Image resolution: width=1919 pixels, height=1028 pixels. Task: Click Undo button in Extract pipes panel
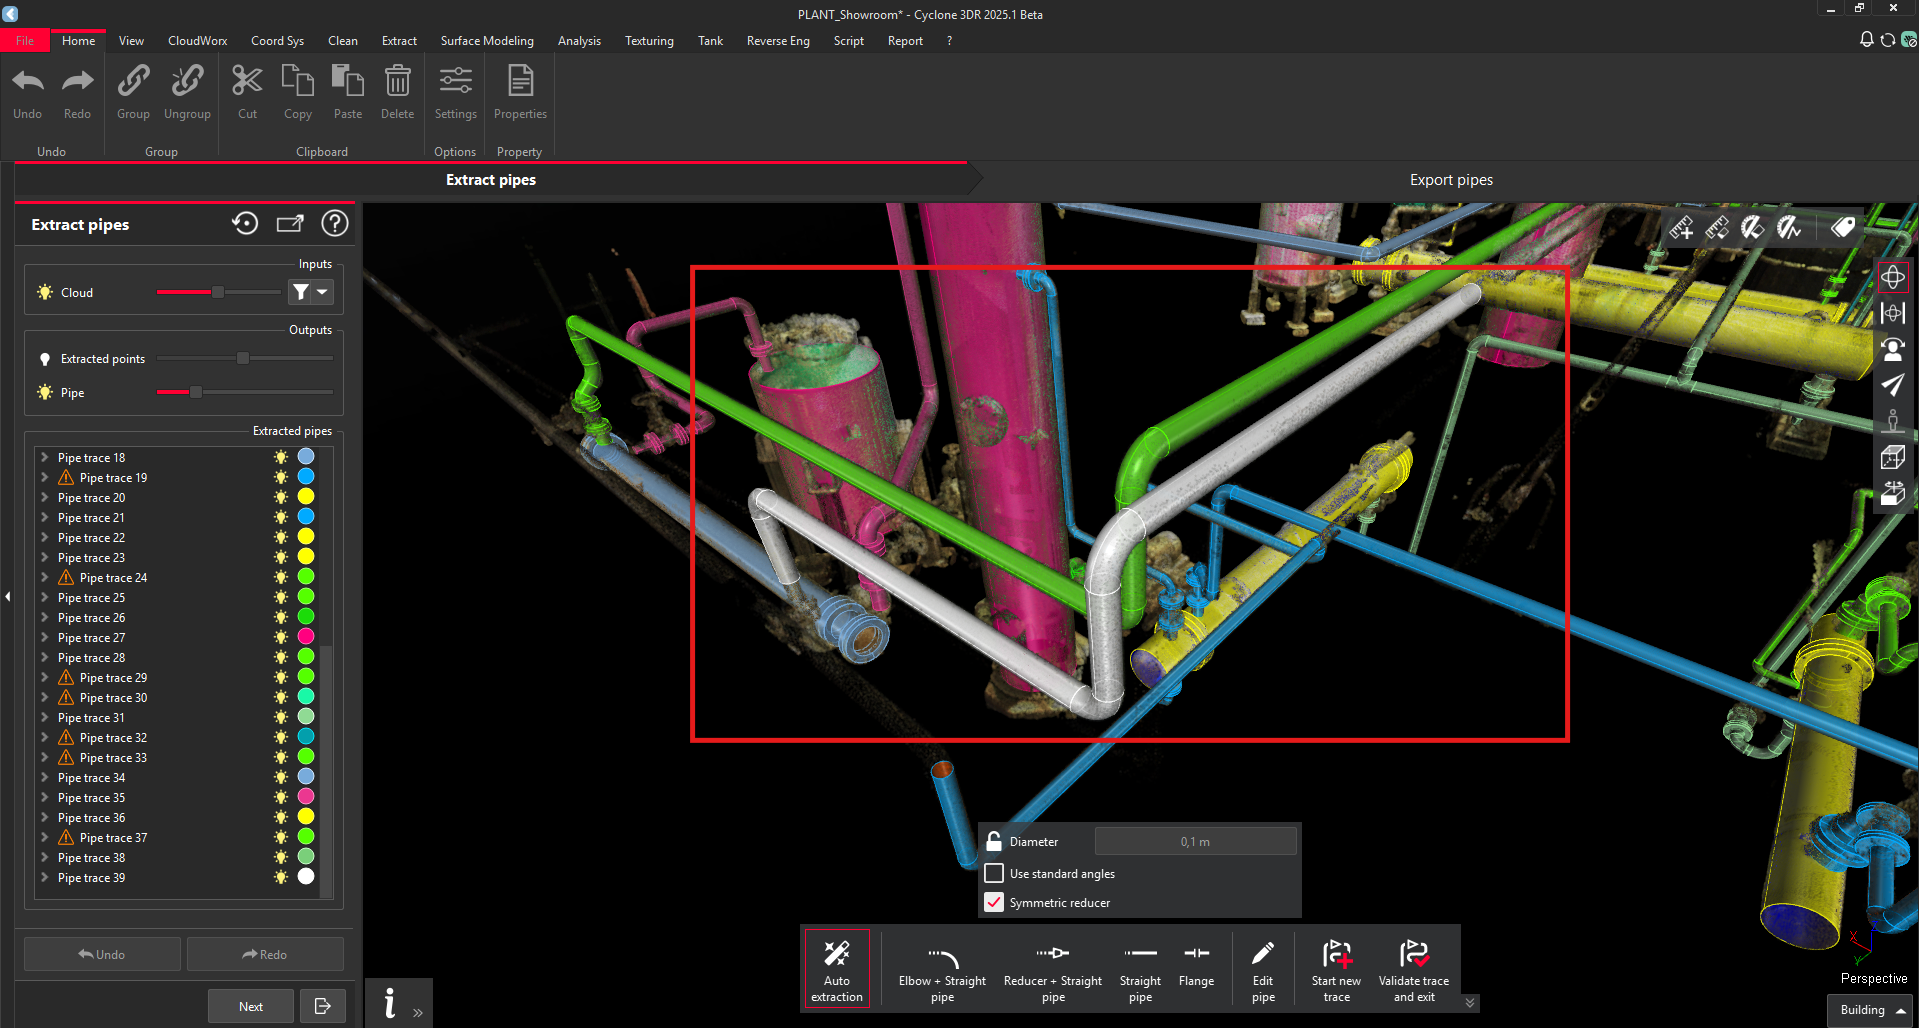(x=102, y=954)
